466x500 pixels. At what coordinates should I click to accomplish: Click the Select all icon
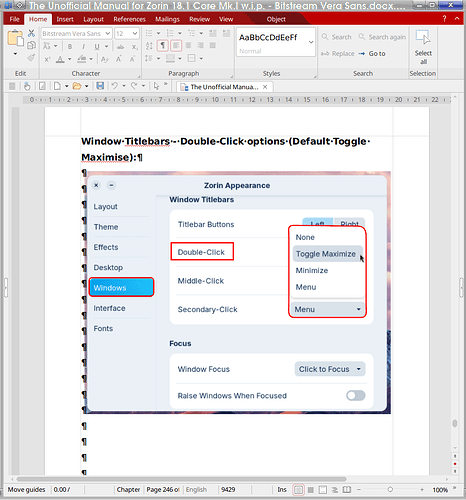tap(423, 47)
